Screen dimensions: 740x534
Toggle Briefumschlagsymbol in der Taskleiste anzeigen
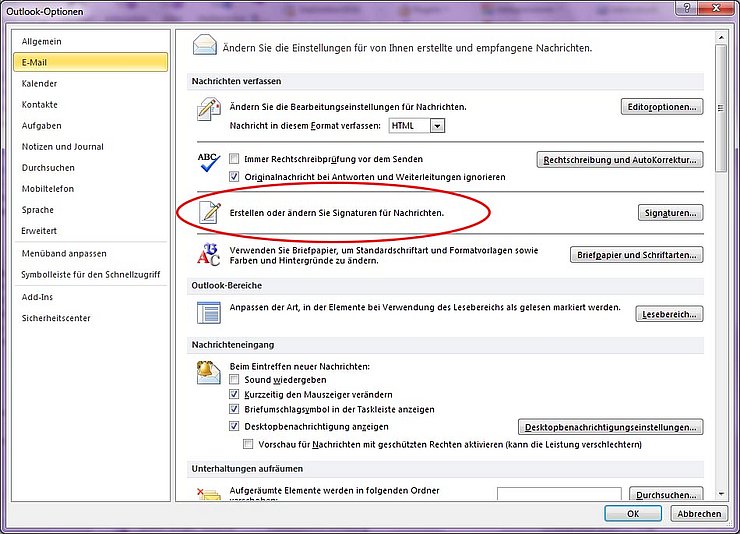[x=234, y=409]
